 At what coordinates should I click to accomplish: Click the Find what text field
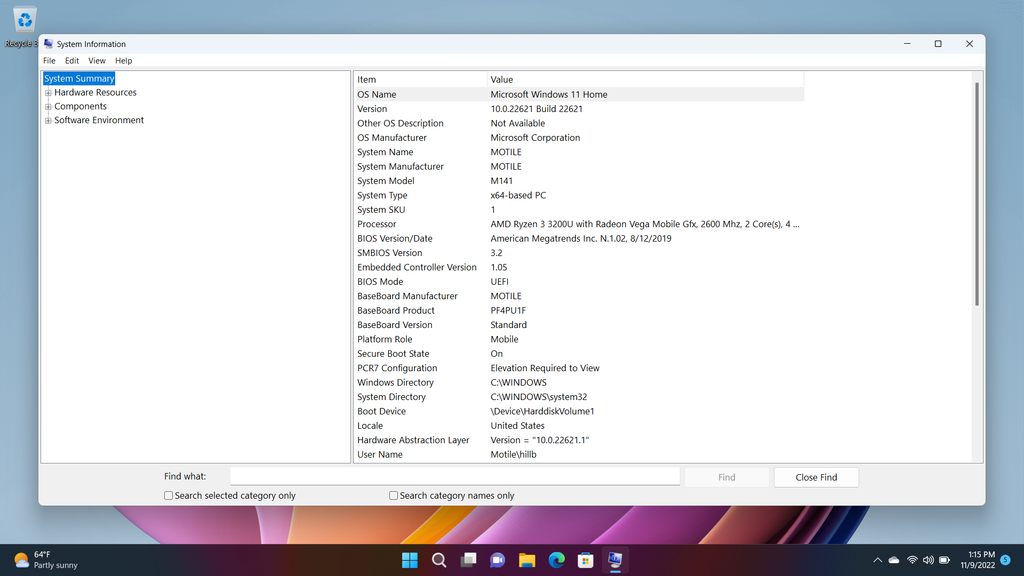pyautogui.click(x=455, y=477)
